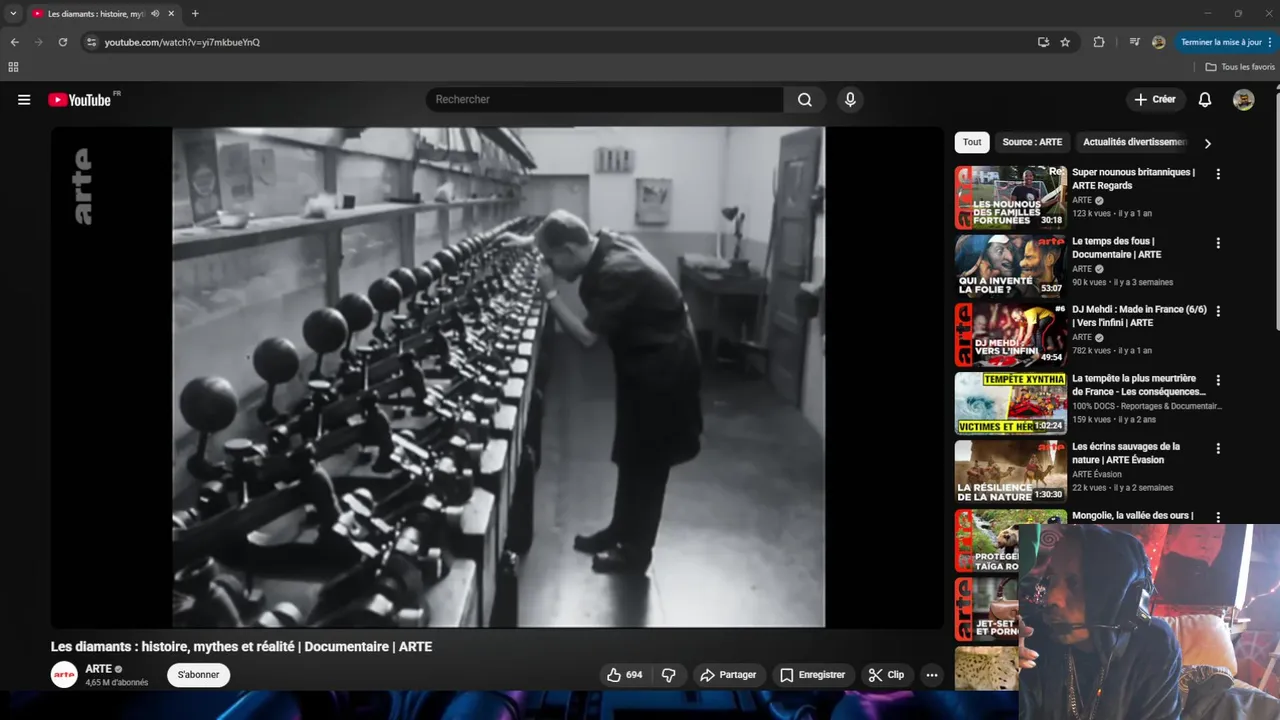Image resolution: width=1280 pixels, height=720 pixels.
Task: Like the video with 694 likes
Action: [625, 675]
